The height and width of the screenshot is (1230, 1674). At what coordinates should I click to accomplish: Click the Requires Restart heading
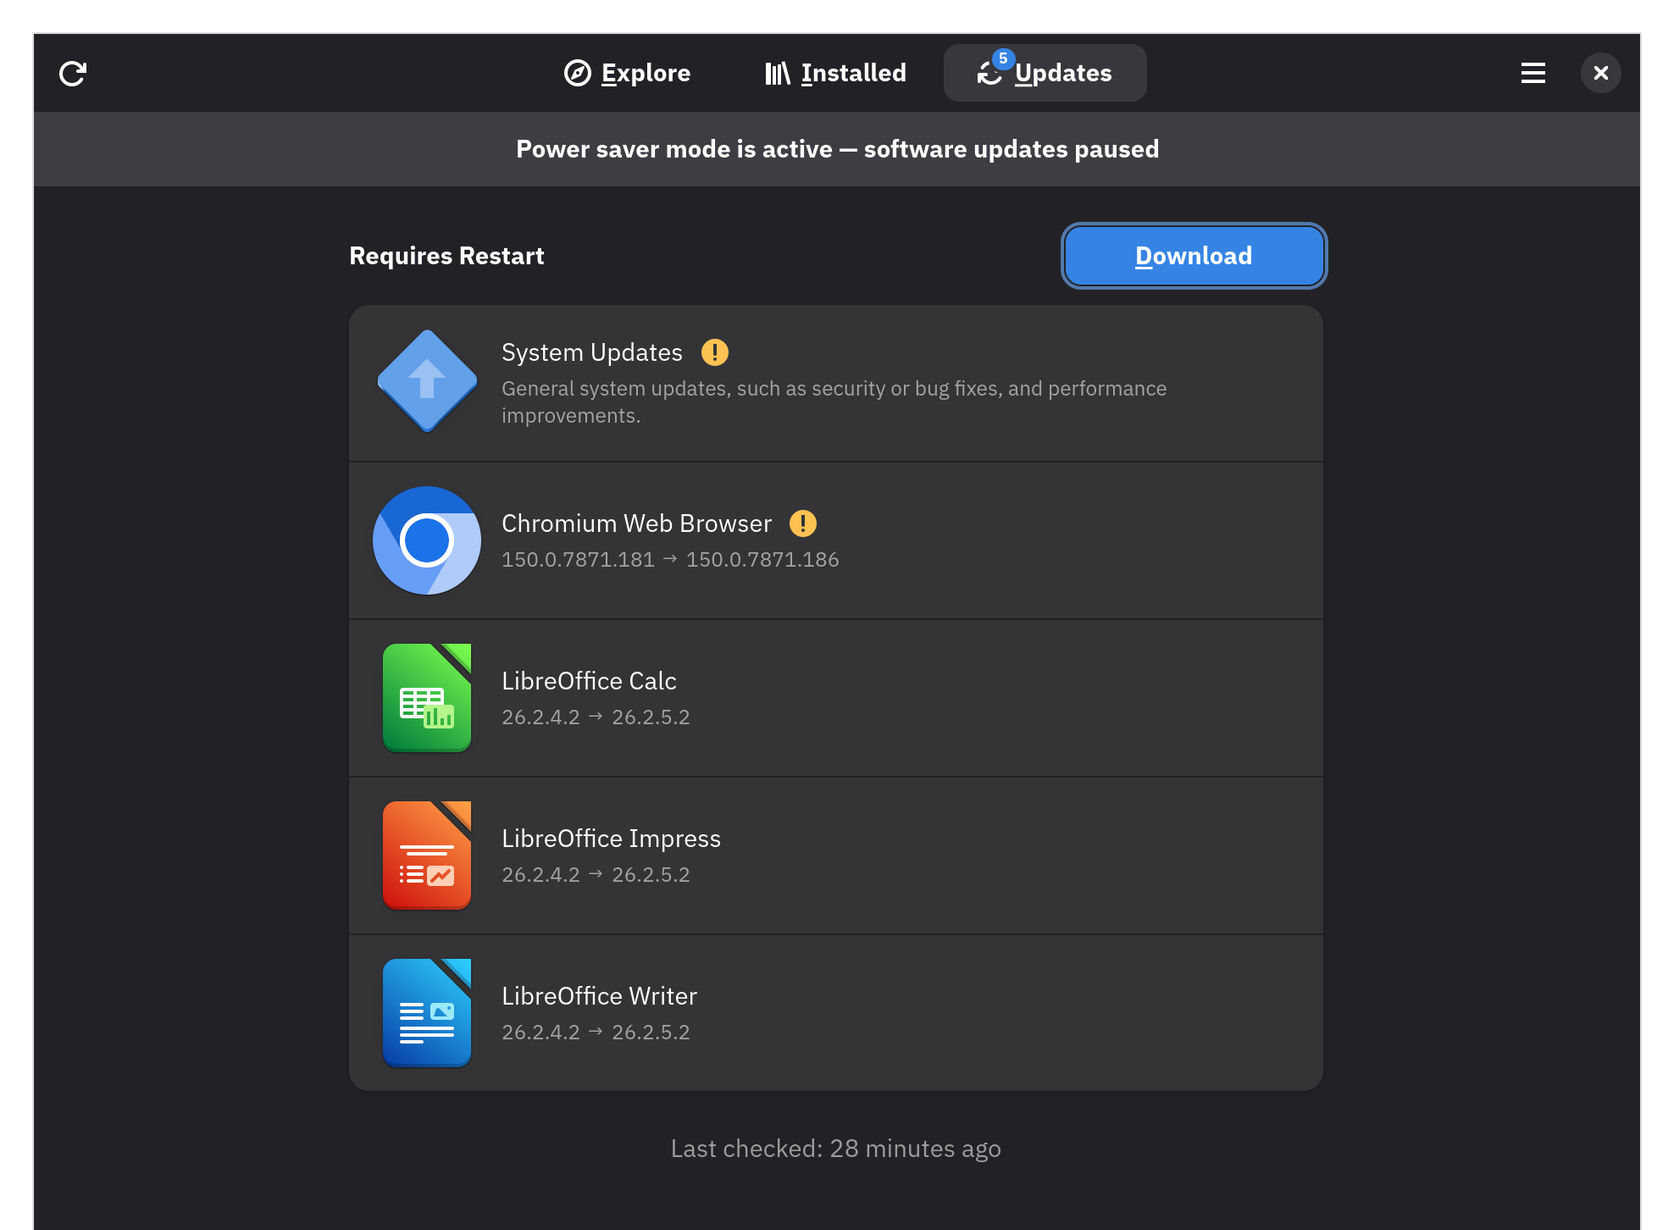click(447, 256)
